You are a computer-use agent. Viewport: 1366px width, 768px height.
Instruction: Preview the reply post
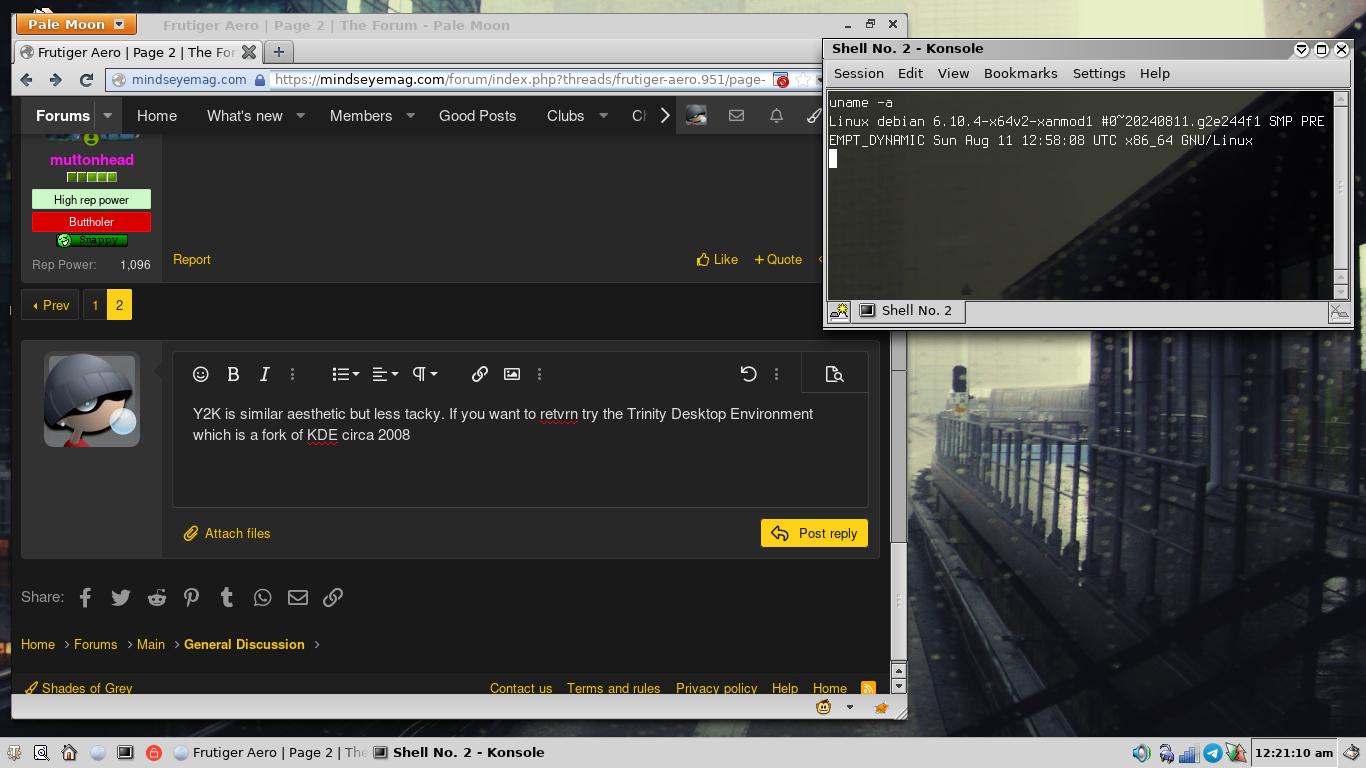[834, 374]
